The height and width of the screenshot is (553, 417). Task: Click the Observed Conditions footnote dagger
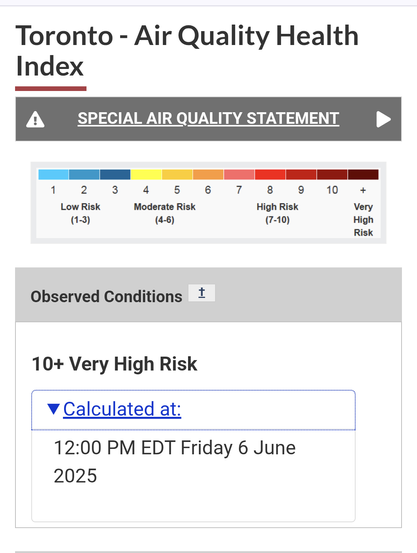(201, 293)
